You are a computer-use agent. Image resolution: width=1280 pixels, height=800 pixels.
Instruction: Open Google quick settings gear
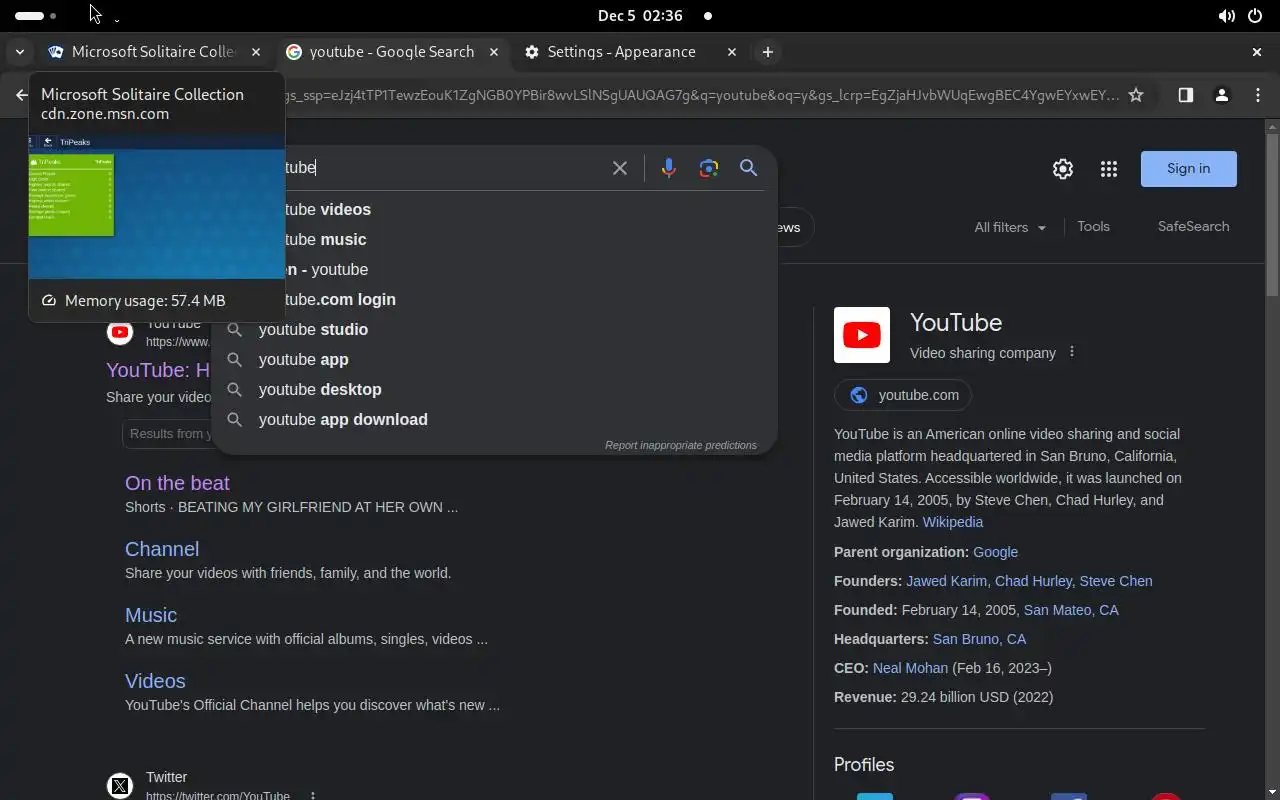(x=1063, y=169)
